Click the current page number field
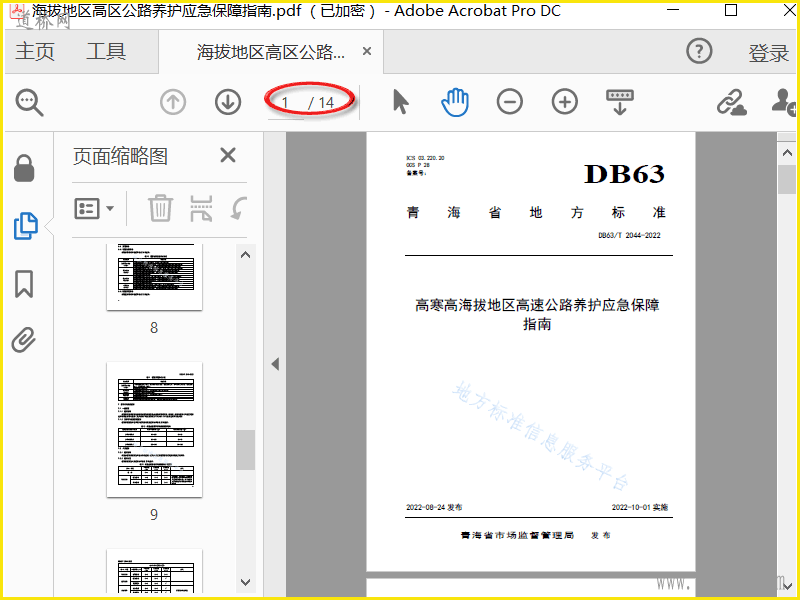 285,103
